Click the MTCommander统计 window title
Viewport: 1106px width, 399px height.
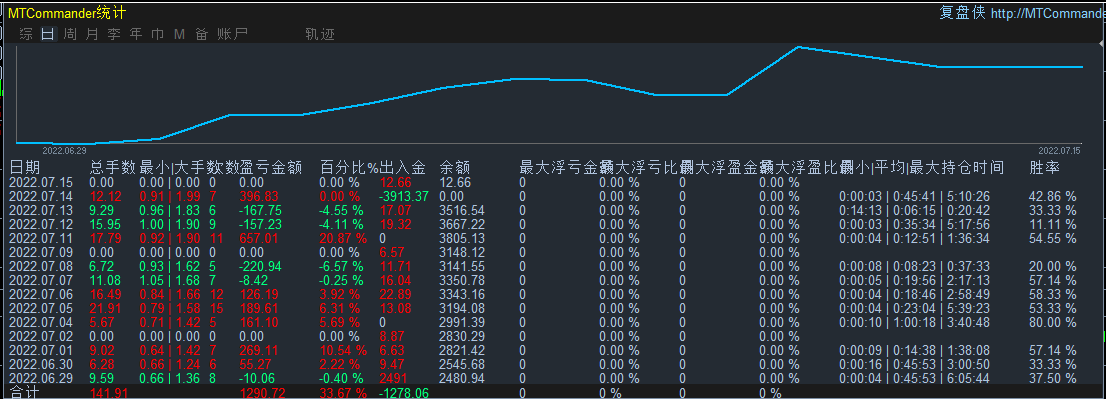pyautogui.click(x=67, y=13)
